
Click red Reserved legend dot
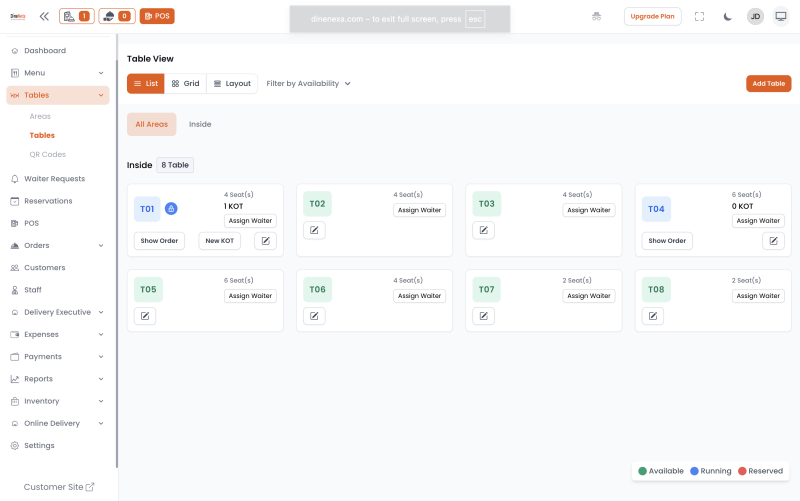pos(742,471)
